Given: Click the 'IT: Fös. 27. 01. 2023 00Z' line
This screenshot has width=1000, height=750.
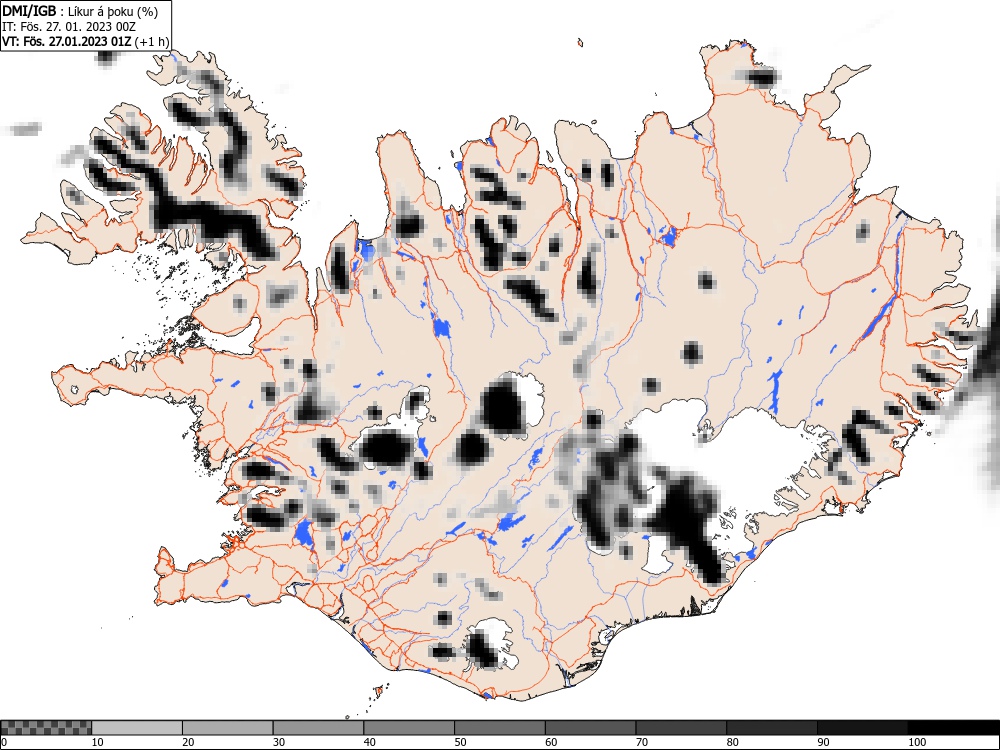Looking at the screenshot, I should click(69, 27).
